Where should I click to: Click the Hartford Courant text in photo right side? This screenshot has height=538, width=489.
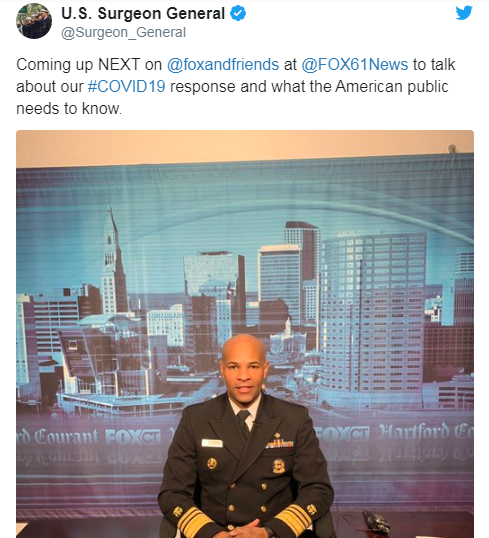(425, 434)
